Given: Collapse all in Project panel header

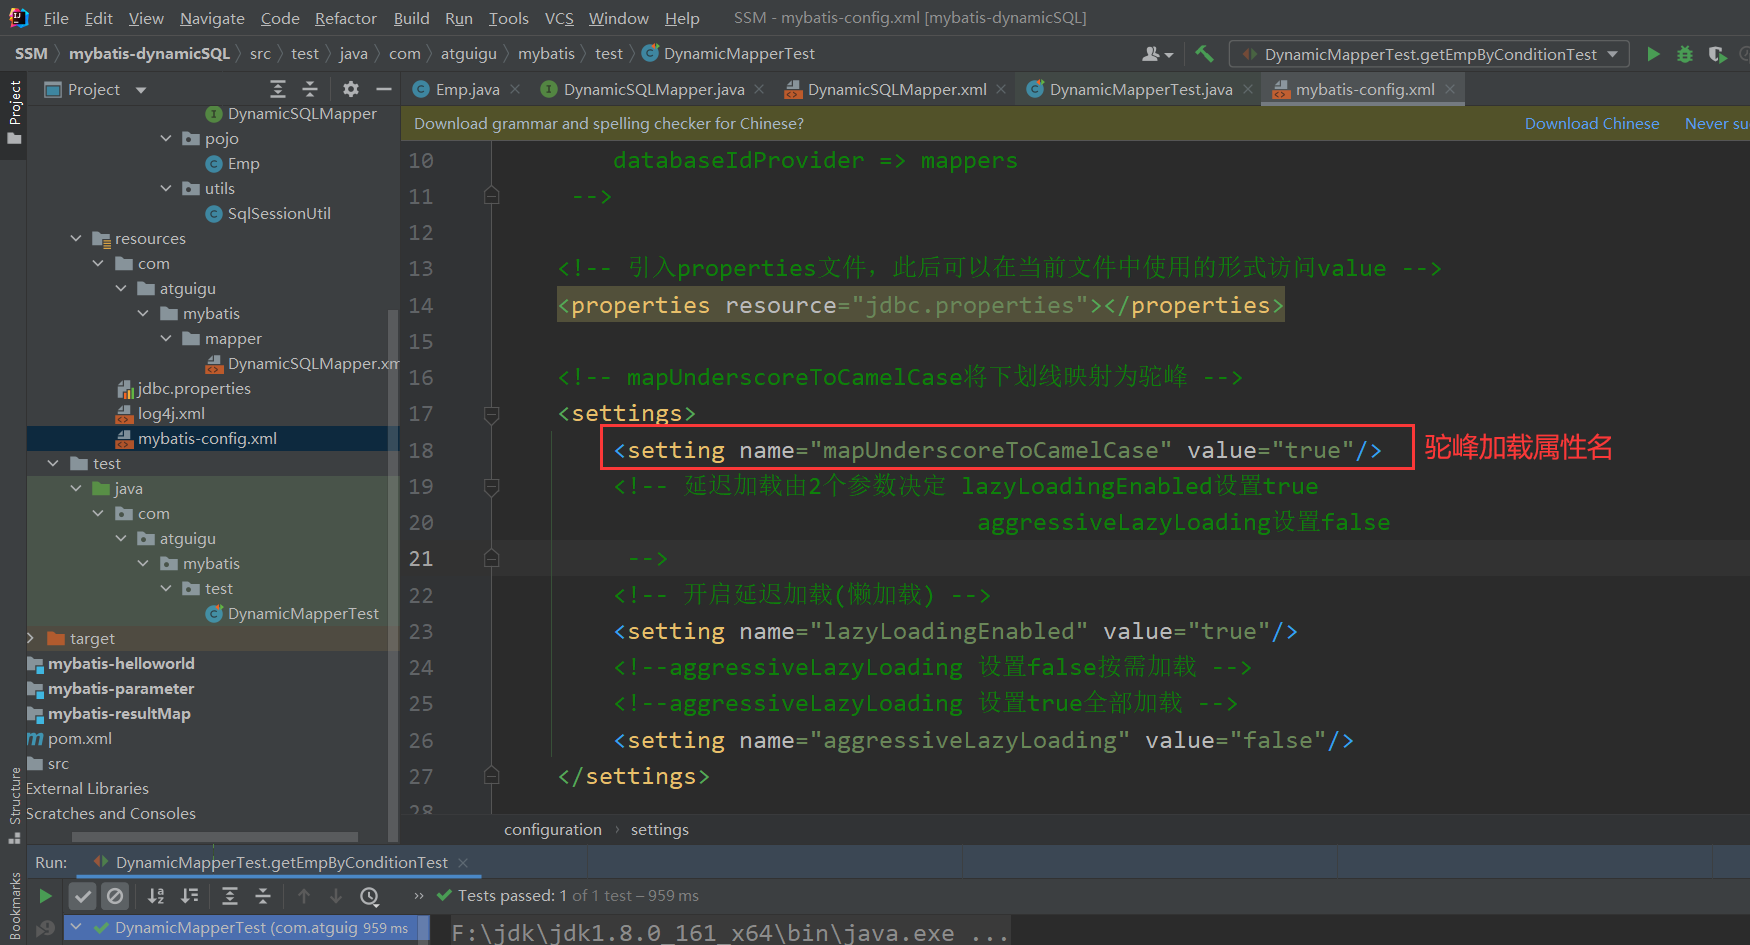Looking at the screenshot, I should (x=310, y=89).
